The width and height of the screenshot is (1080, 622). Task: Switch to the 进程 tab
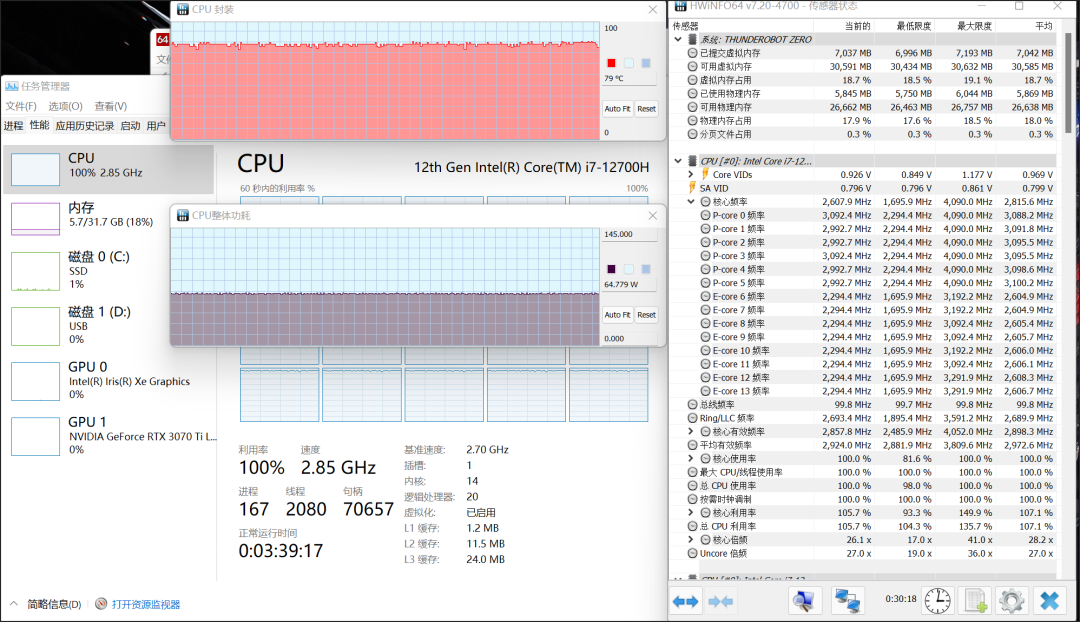click(x=13, y=125)
